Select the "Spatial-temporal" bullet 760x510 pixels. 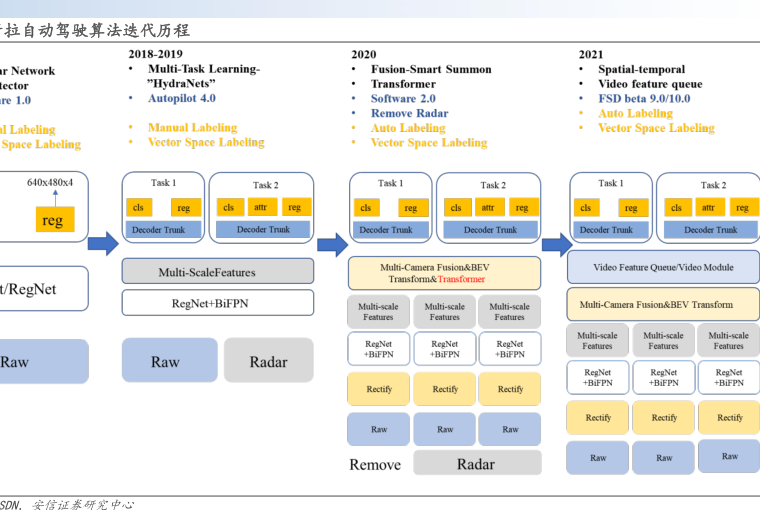[x=641, y=69]
